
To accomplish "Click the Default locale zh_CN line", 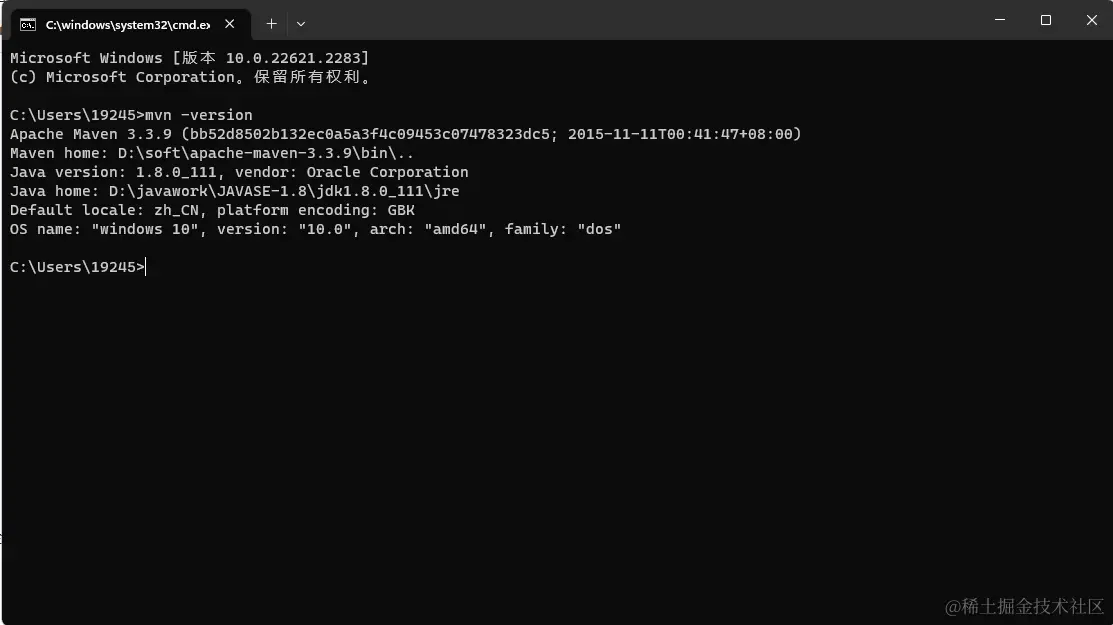I will 212,210.
